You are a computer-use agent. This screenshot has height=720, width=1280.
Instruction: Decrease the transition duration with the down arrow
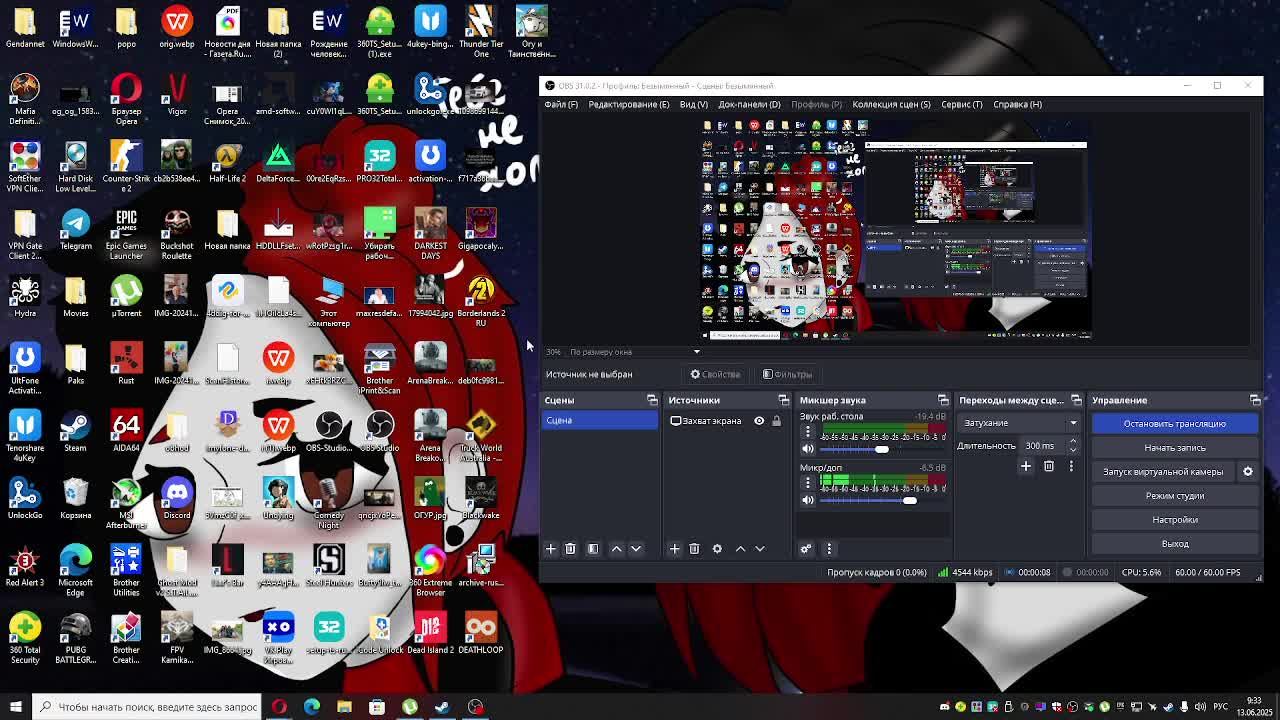click(1073, 450)
